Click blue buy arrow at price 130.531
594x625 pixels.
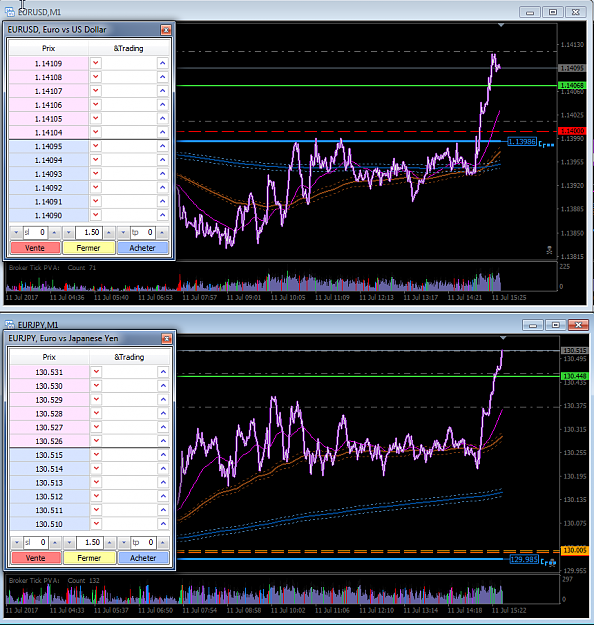(x=163, y=372)
